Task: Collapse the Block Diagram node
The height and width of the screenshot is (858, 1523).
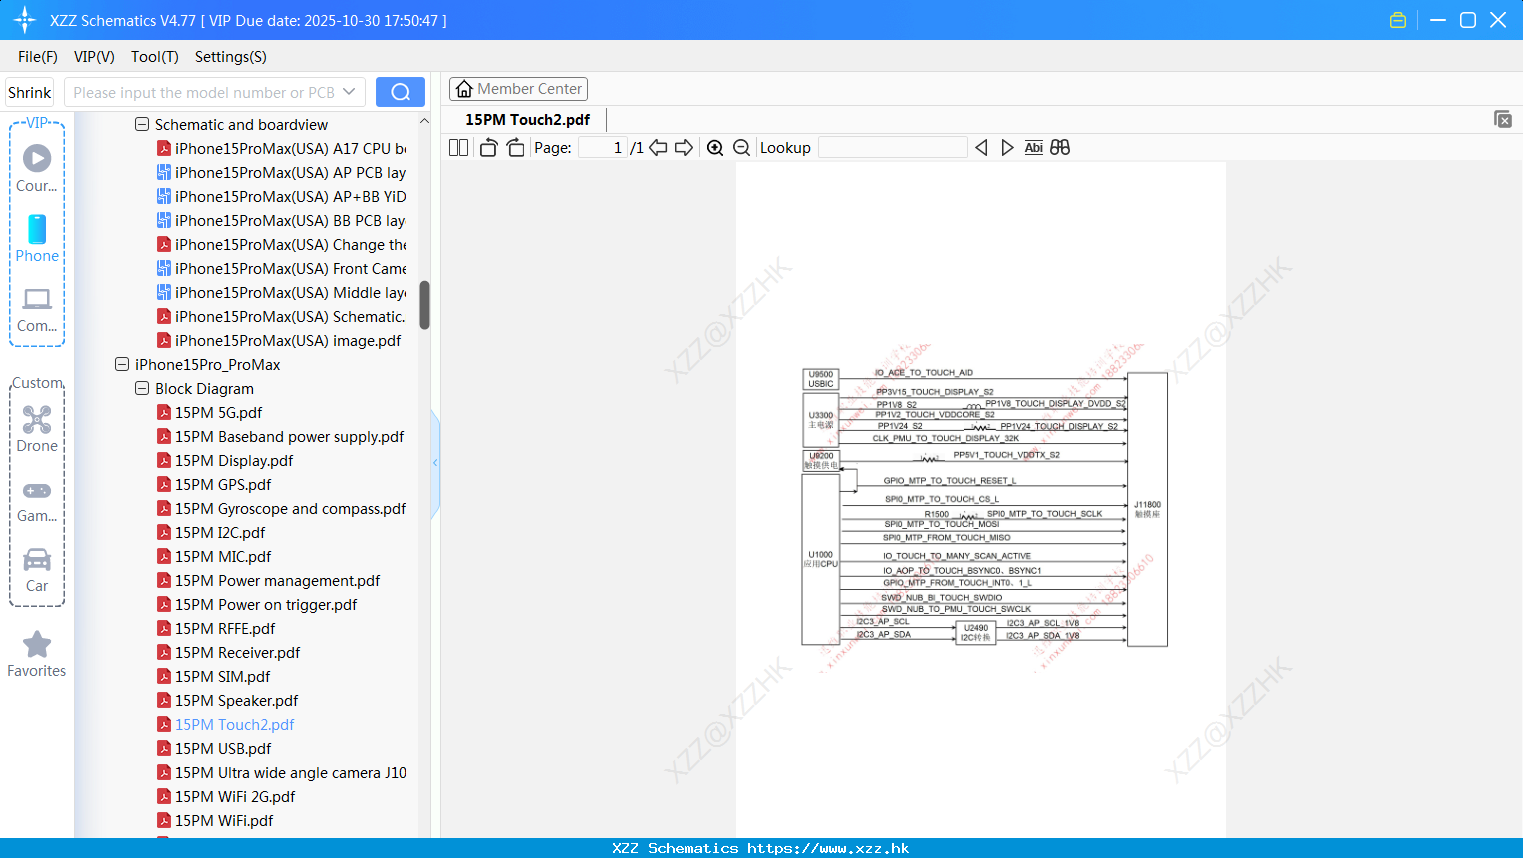Action: tap(142, 389)
